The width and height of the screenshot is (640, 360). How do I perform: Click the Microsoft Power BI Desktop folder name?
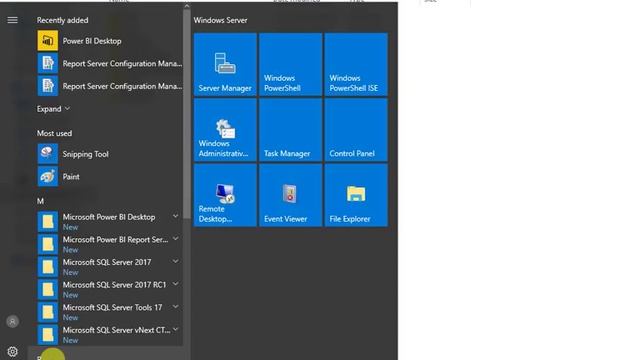[x=109, y=217]
